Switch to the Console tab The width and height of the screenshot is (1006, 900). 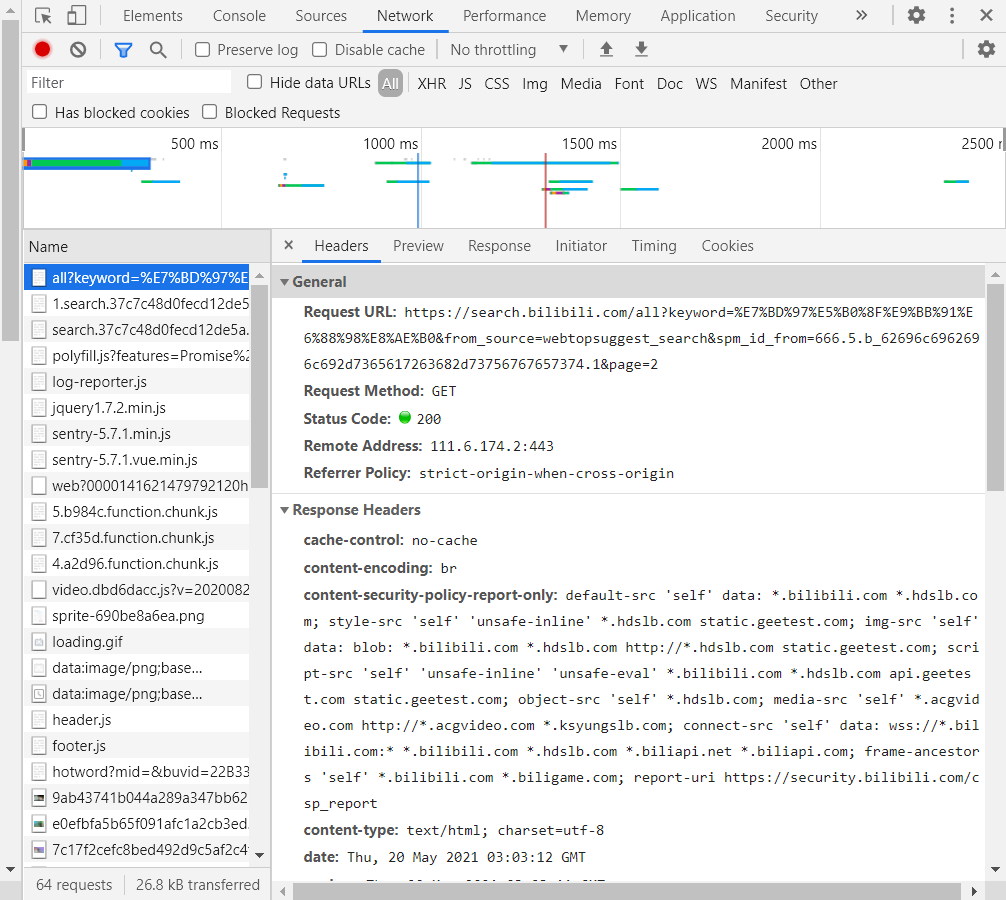[239, 15]
